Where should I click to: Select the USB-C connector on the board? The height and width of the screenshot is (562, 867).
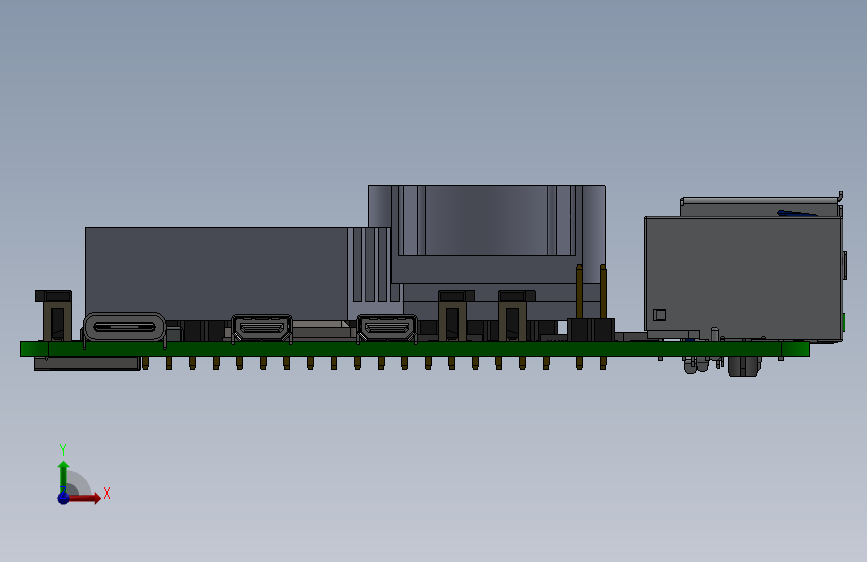click(124, 327)
